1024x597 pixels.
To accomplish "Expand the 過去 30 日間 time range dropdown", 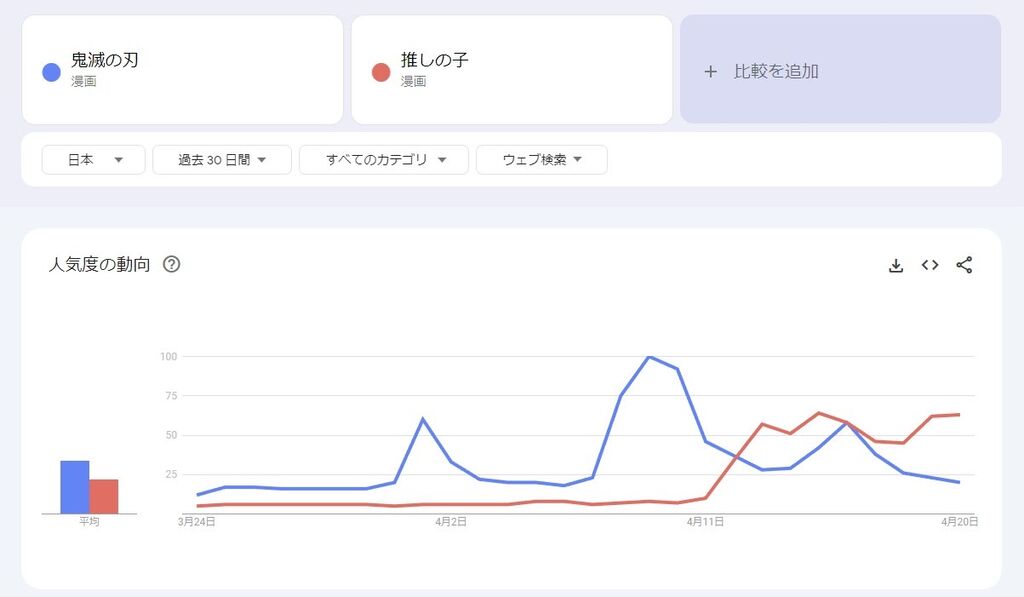I will point(222,160).
